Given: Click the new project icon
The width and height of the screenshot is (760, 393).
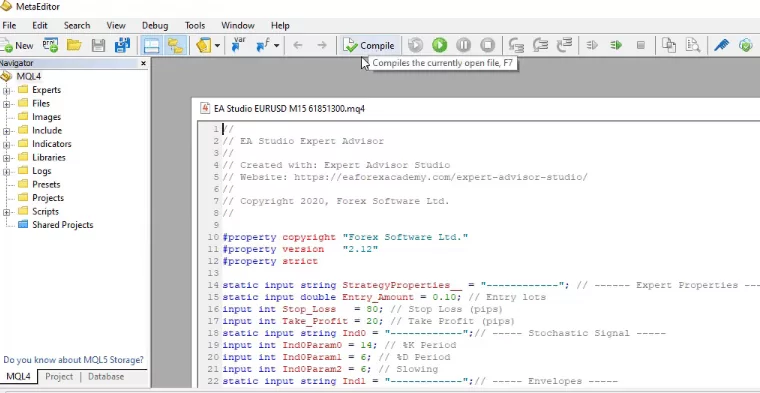Looking at the screenshot, I should (x=50, y=46).
